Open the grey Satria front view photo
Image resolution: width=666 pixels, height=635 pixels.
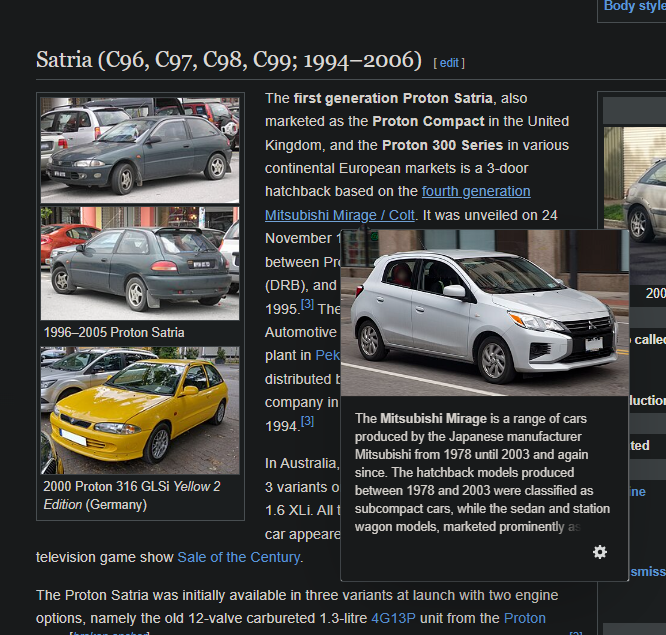click(x=140, y=150)
